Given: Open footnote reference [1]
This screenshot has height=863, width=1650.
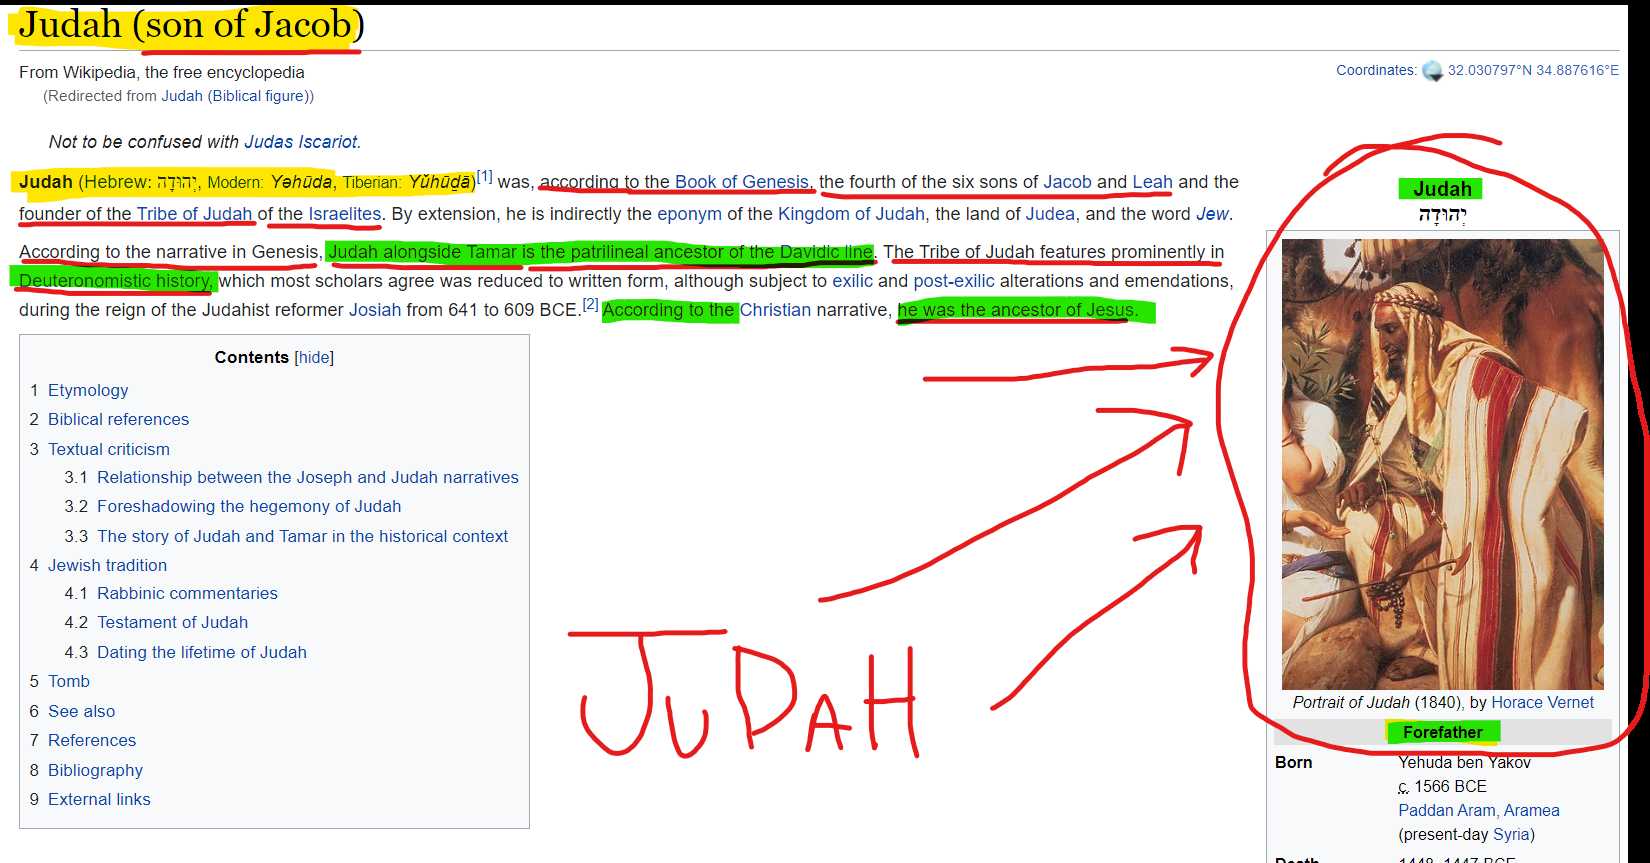Looking at the screenshot, I should point(484,177).
